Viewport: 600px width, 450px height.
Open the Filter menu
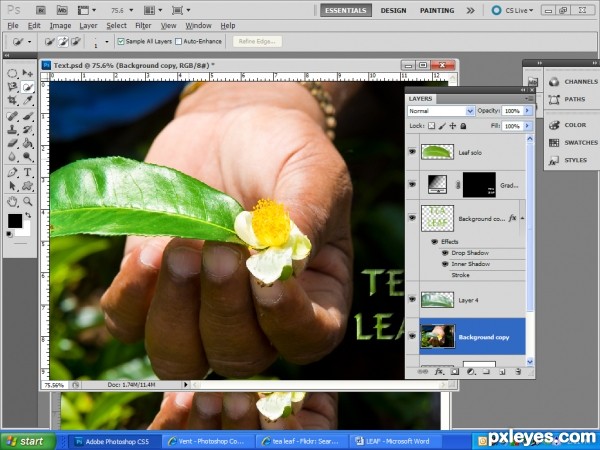coord(143,26)
